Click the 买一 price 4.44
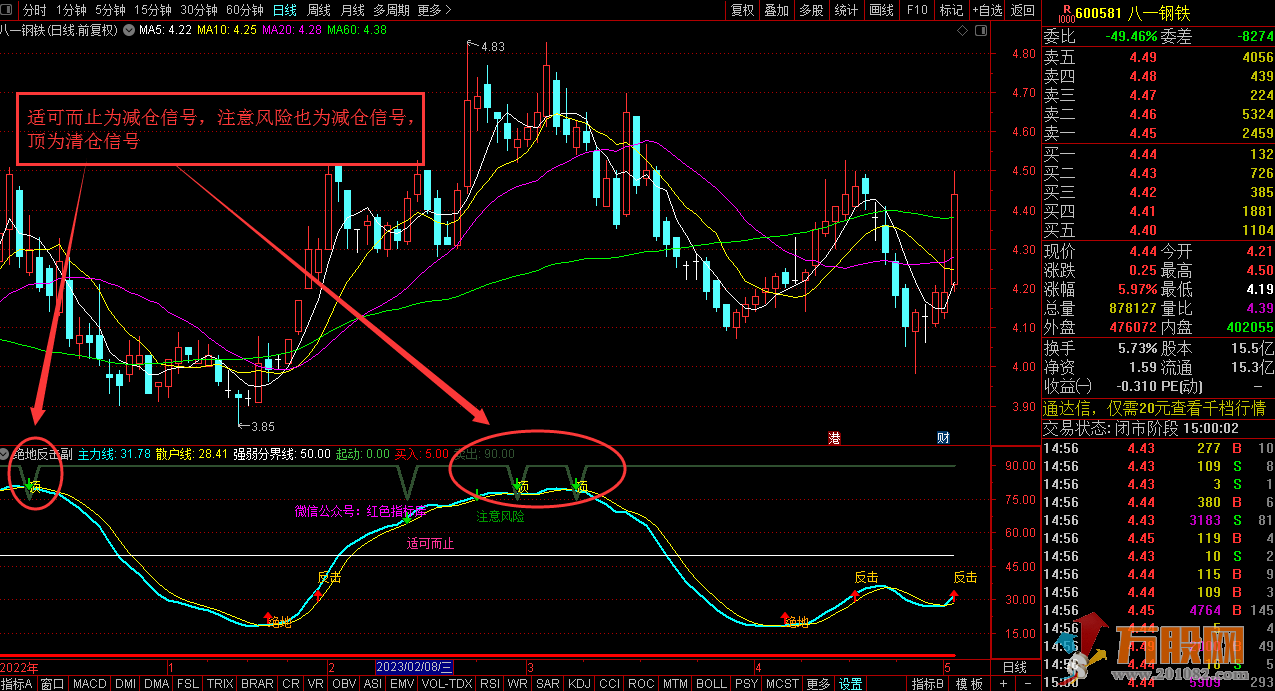 [x=1143, y=154]
